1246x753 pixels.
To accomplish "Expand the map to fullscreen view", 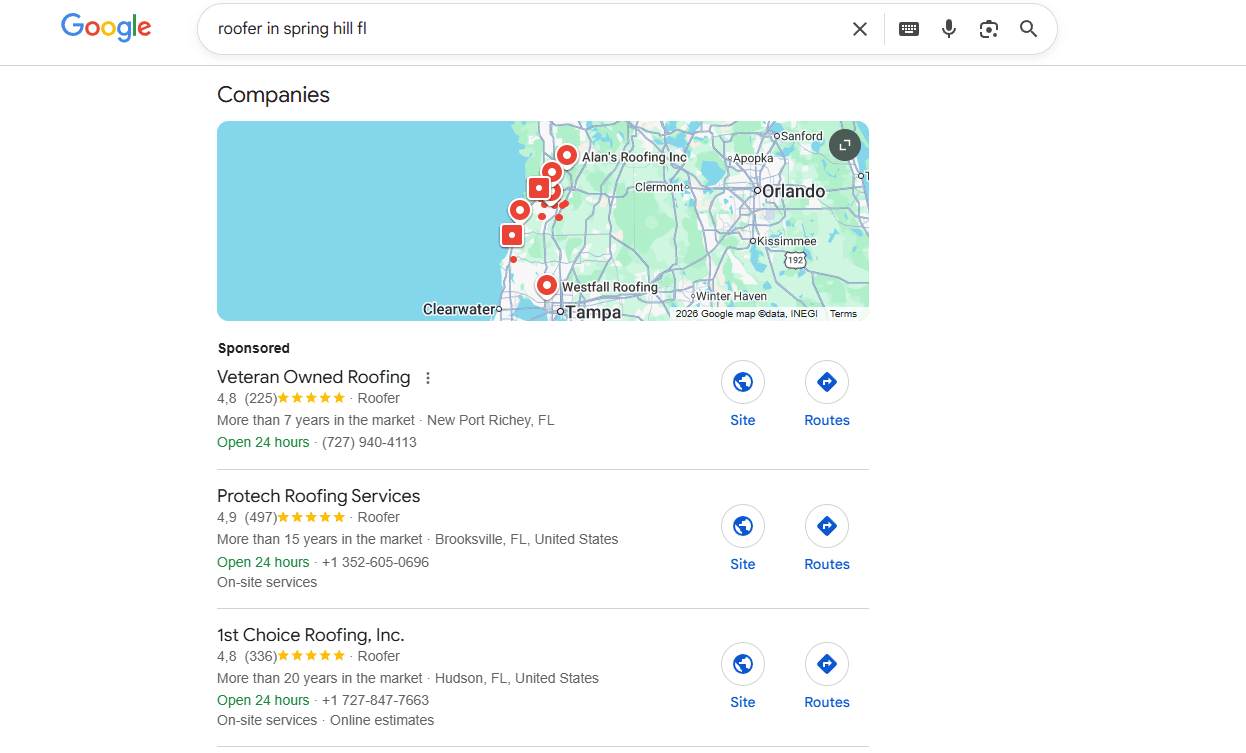I will pyautogui.click(x=845, y=145).
